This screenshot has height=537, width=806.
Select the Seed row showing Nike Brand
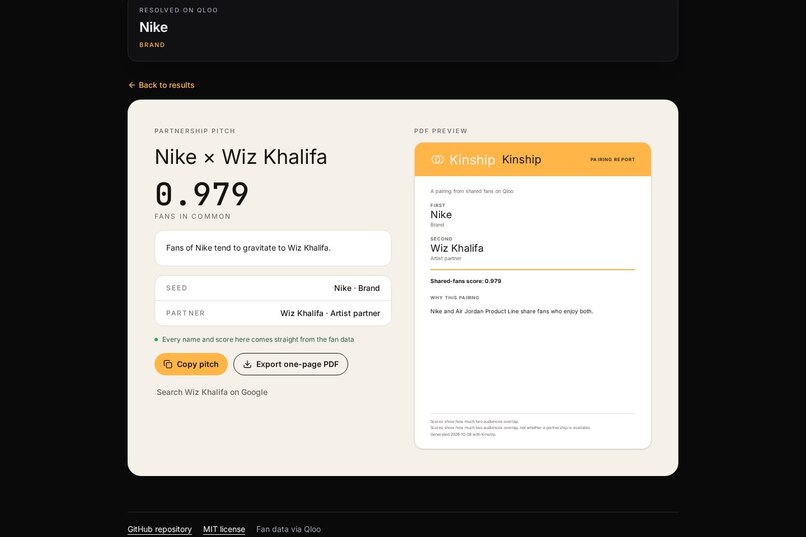pos(273,288)
